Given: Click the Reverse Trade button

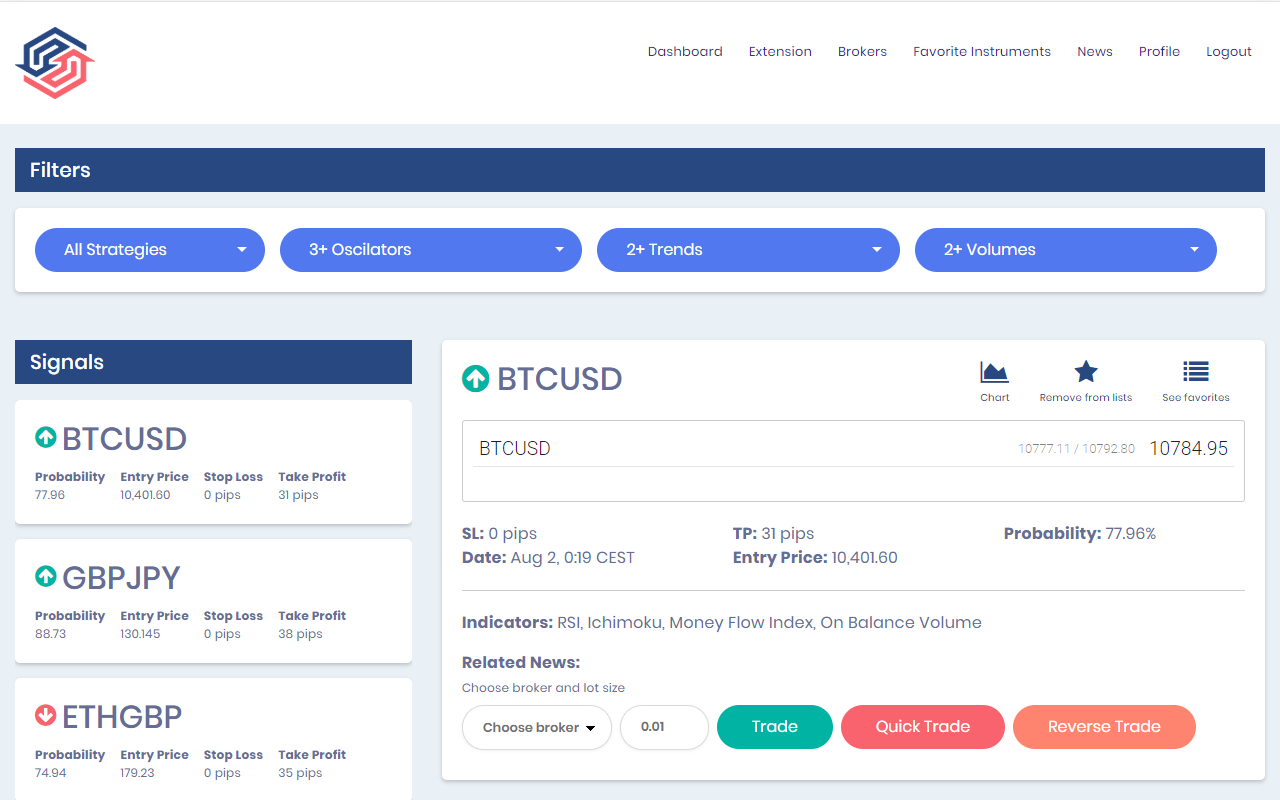Looking at the screenshot, I should (x=1104, y=727).
